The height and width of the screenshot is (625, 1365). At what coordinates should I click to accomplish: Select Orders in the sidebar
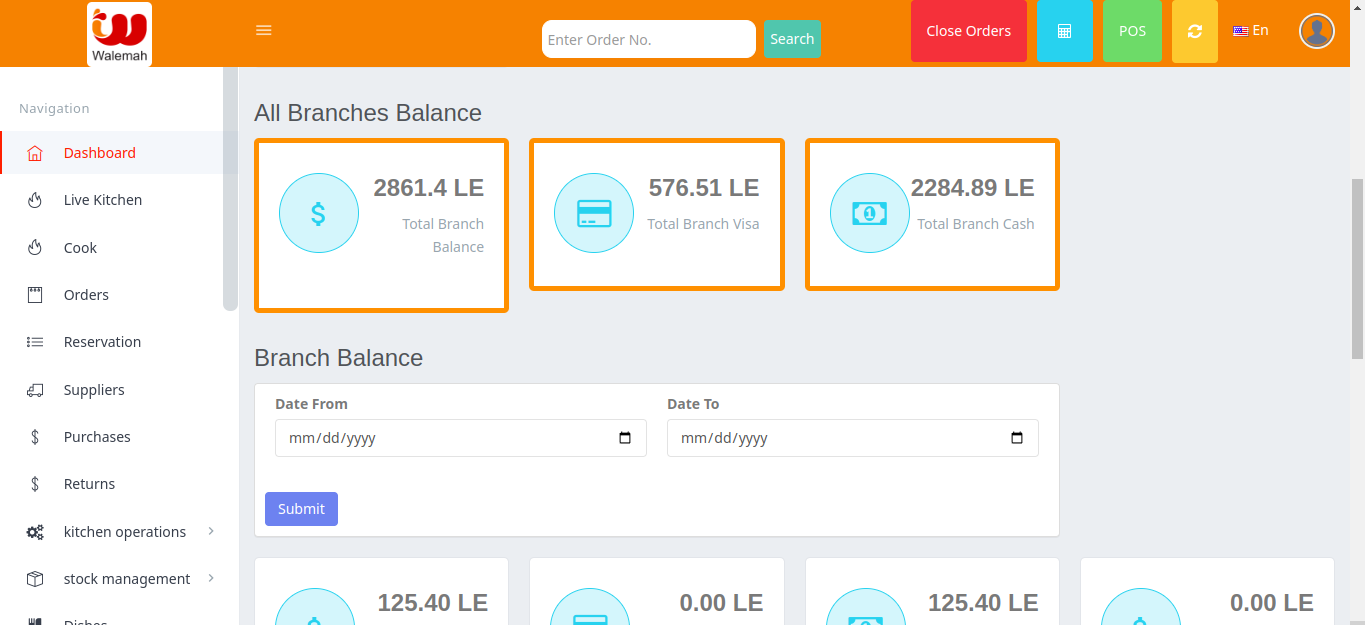[86, 295]
